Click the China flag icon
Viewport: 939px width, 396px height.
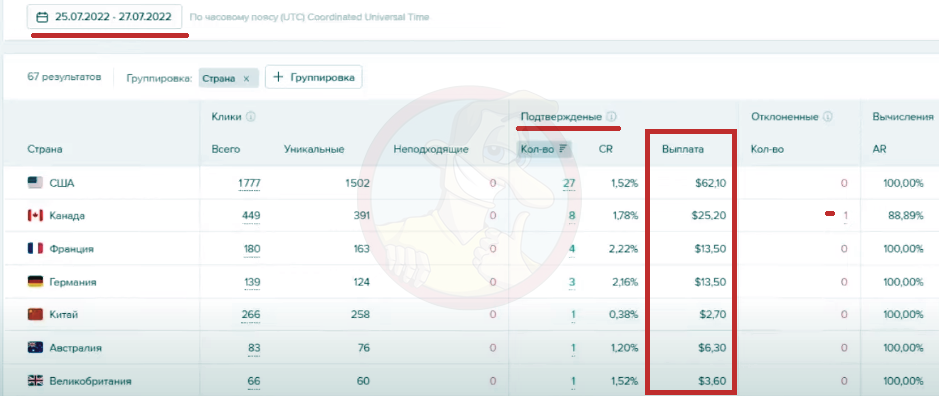[35, 314]
